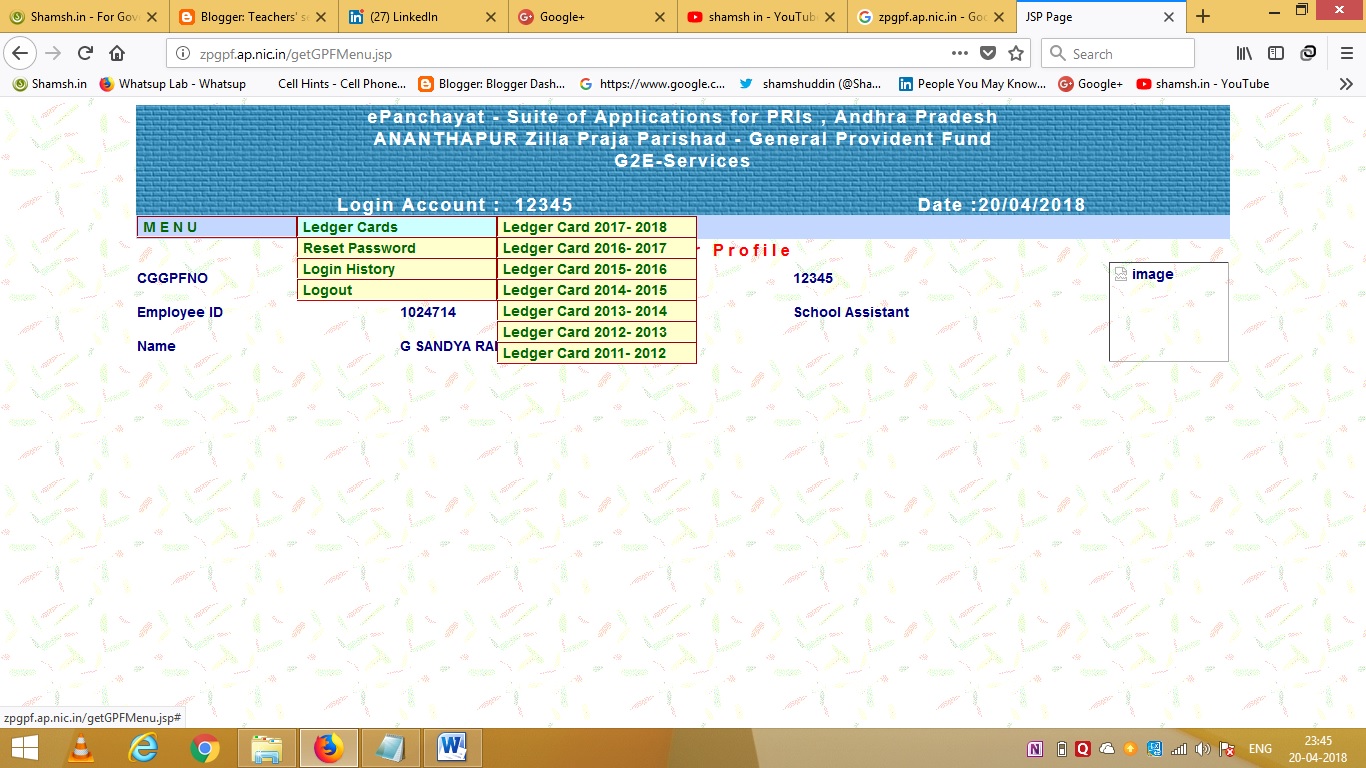Image resolution: width=1366 pixels, height=768 pixels.
Task: Toggle the browser sidebar view
Action: pos(1275,53)
